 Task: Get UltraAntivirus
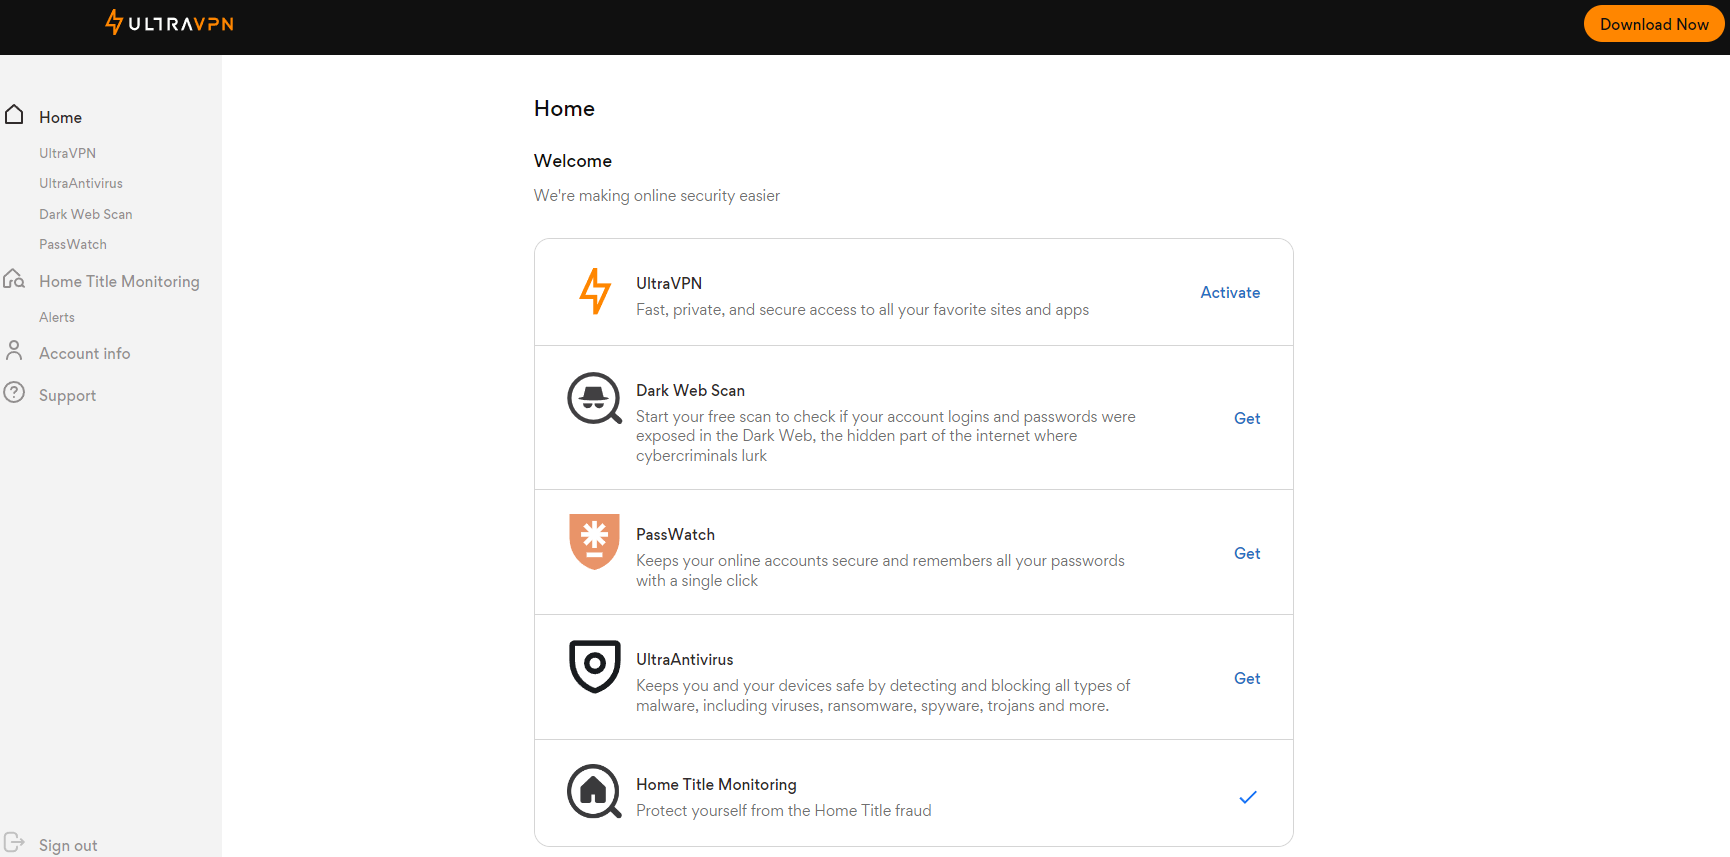[x=1247, y=678]
